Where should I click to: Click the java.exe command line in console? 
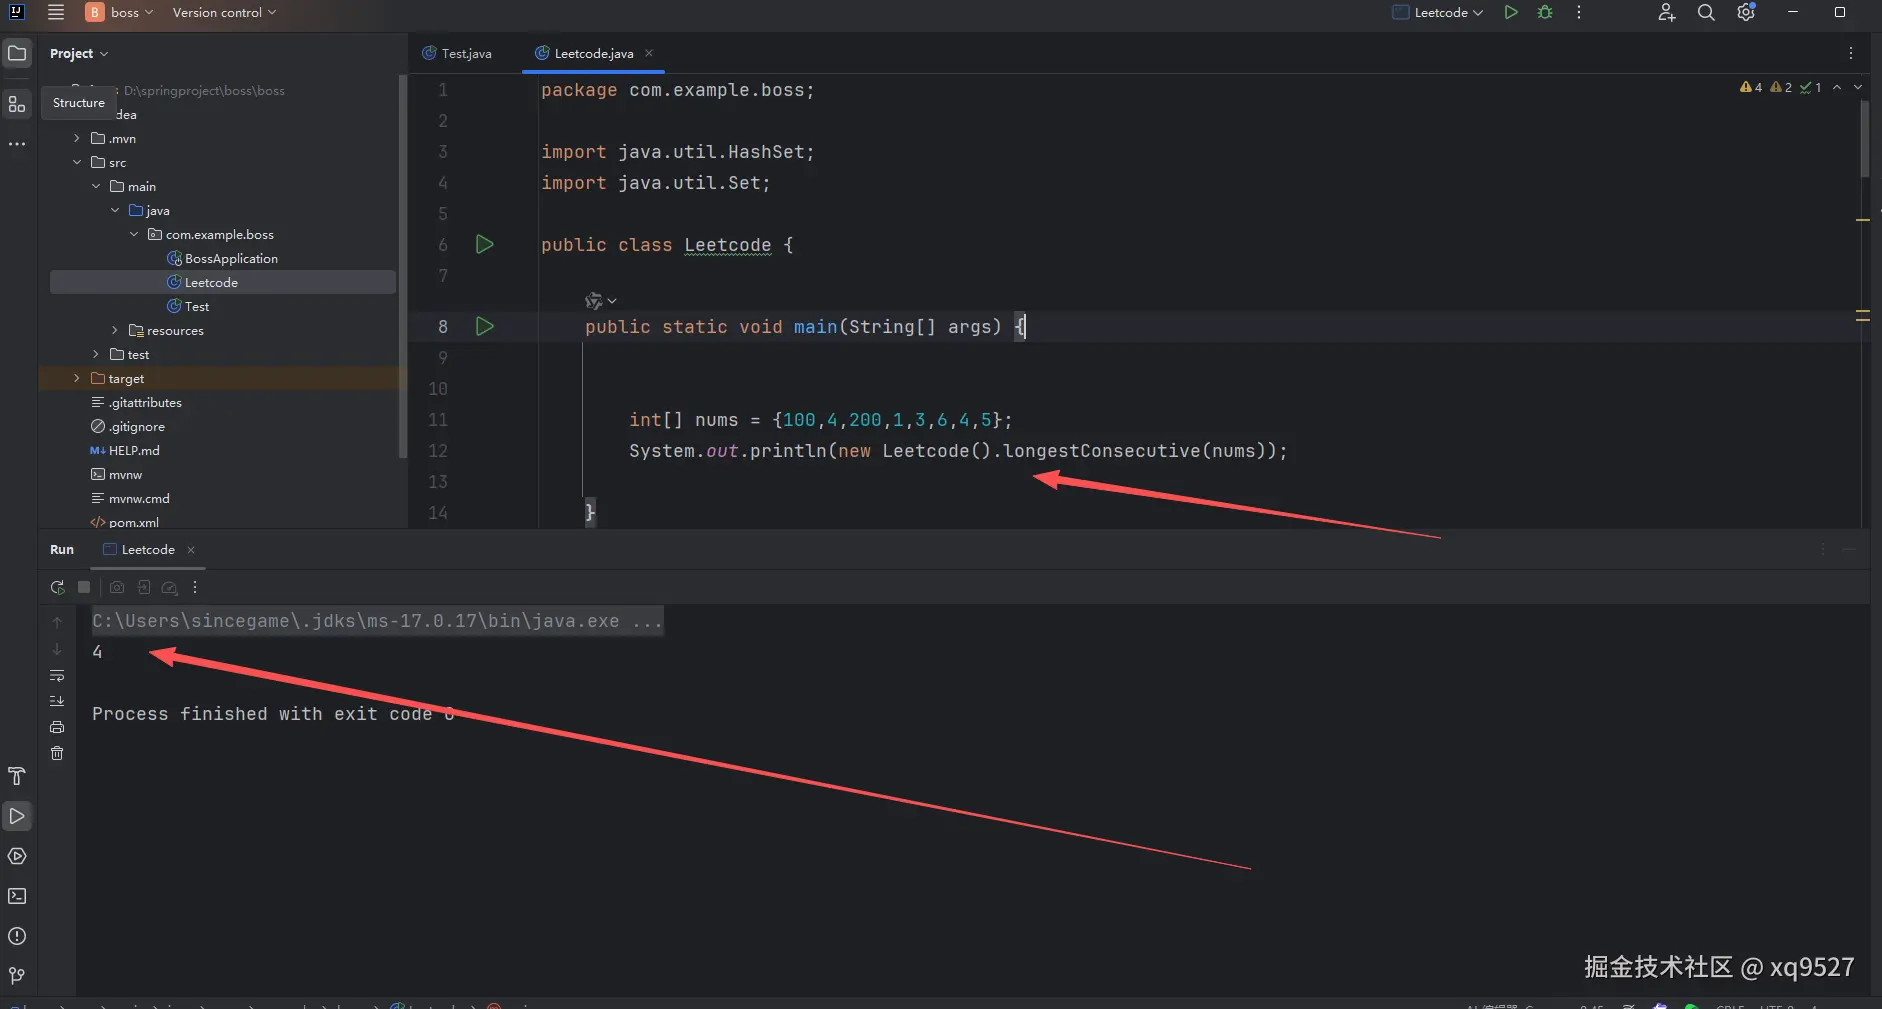click(x=377, y=621)
